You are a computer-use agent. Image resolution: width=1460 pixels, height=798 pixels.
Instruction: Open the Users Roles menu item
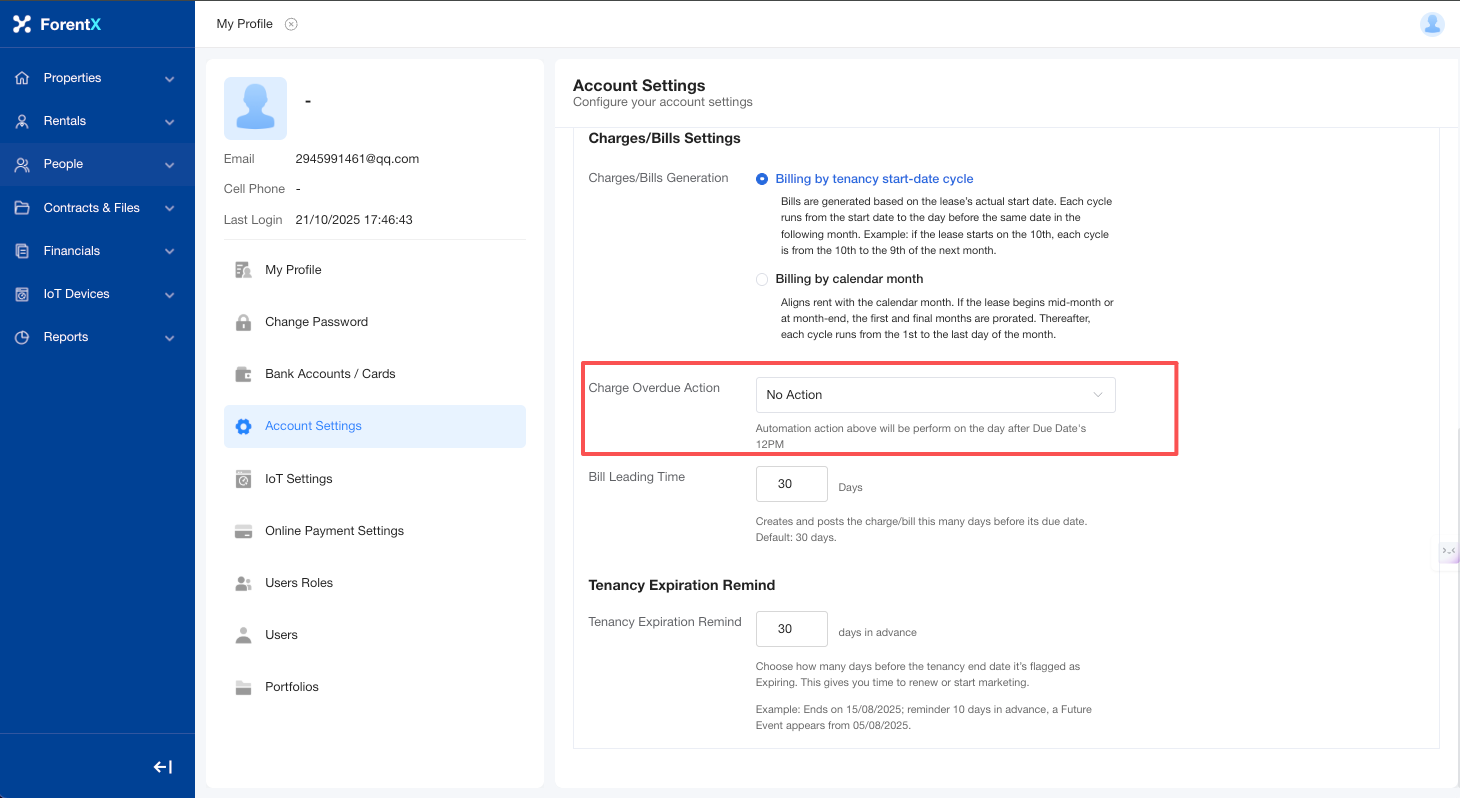[x=298, y=583]
